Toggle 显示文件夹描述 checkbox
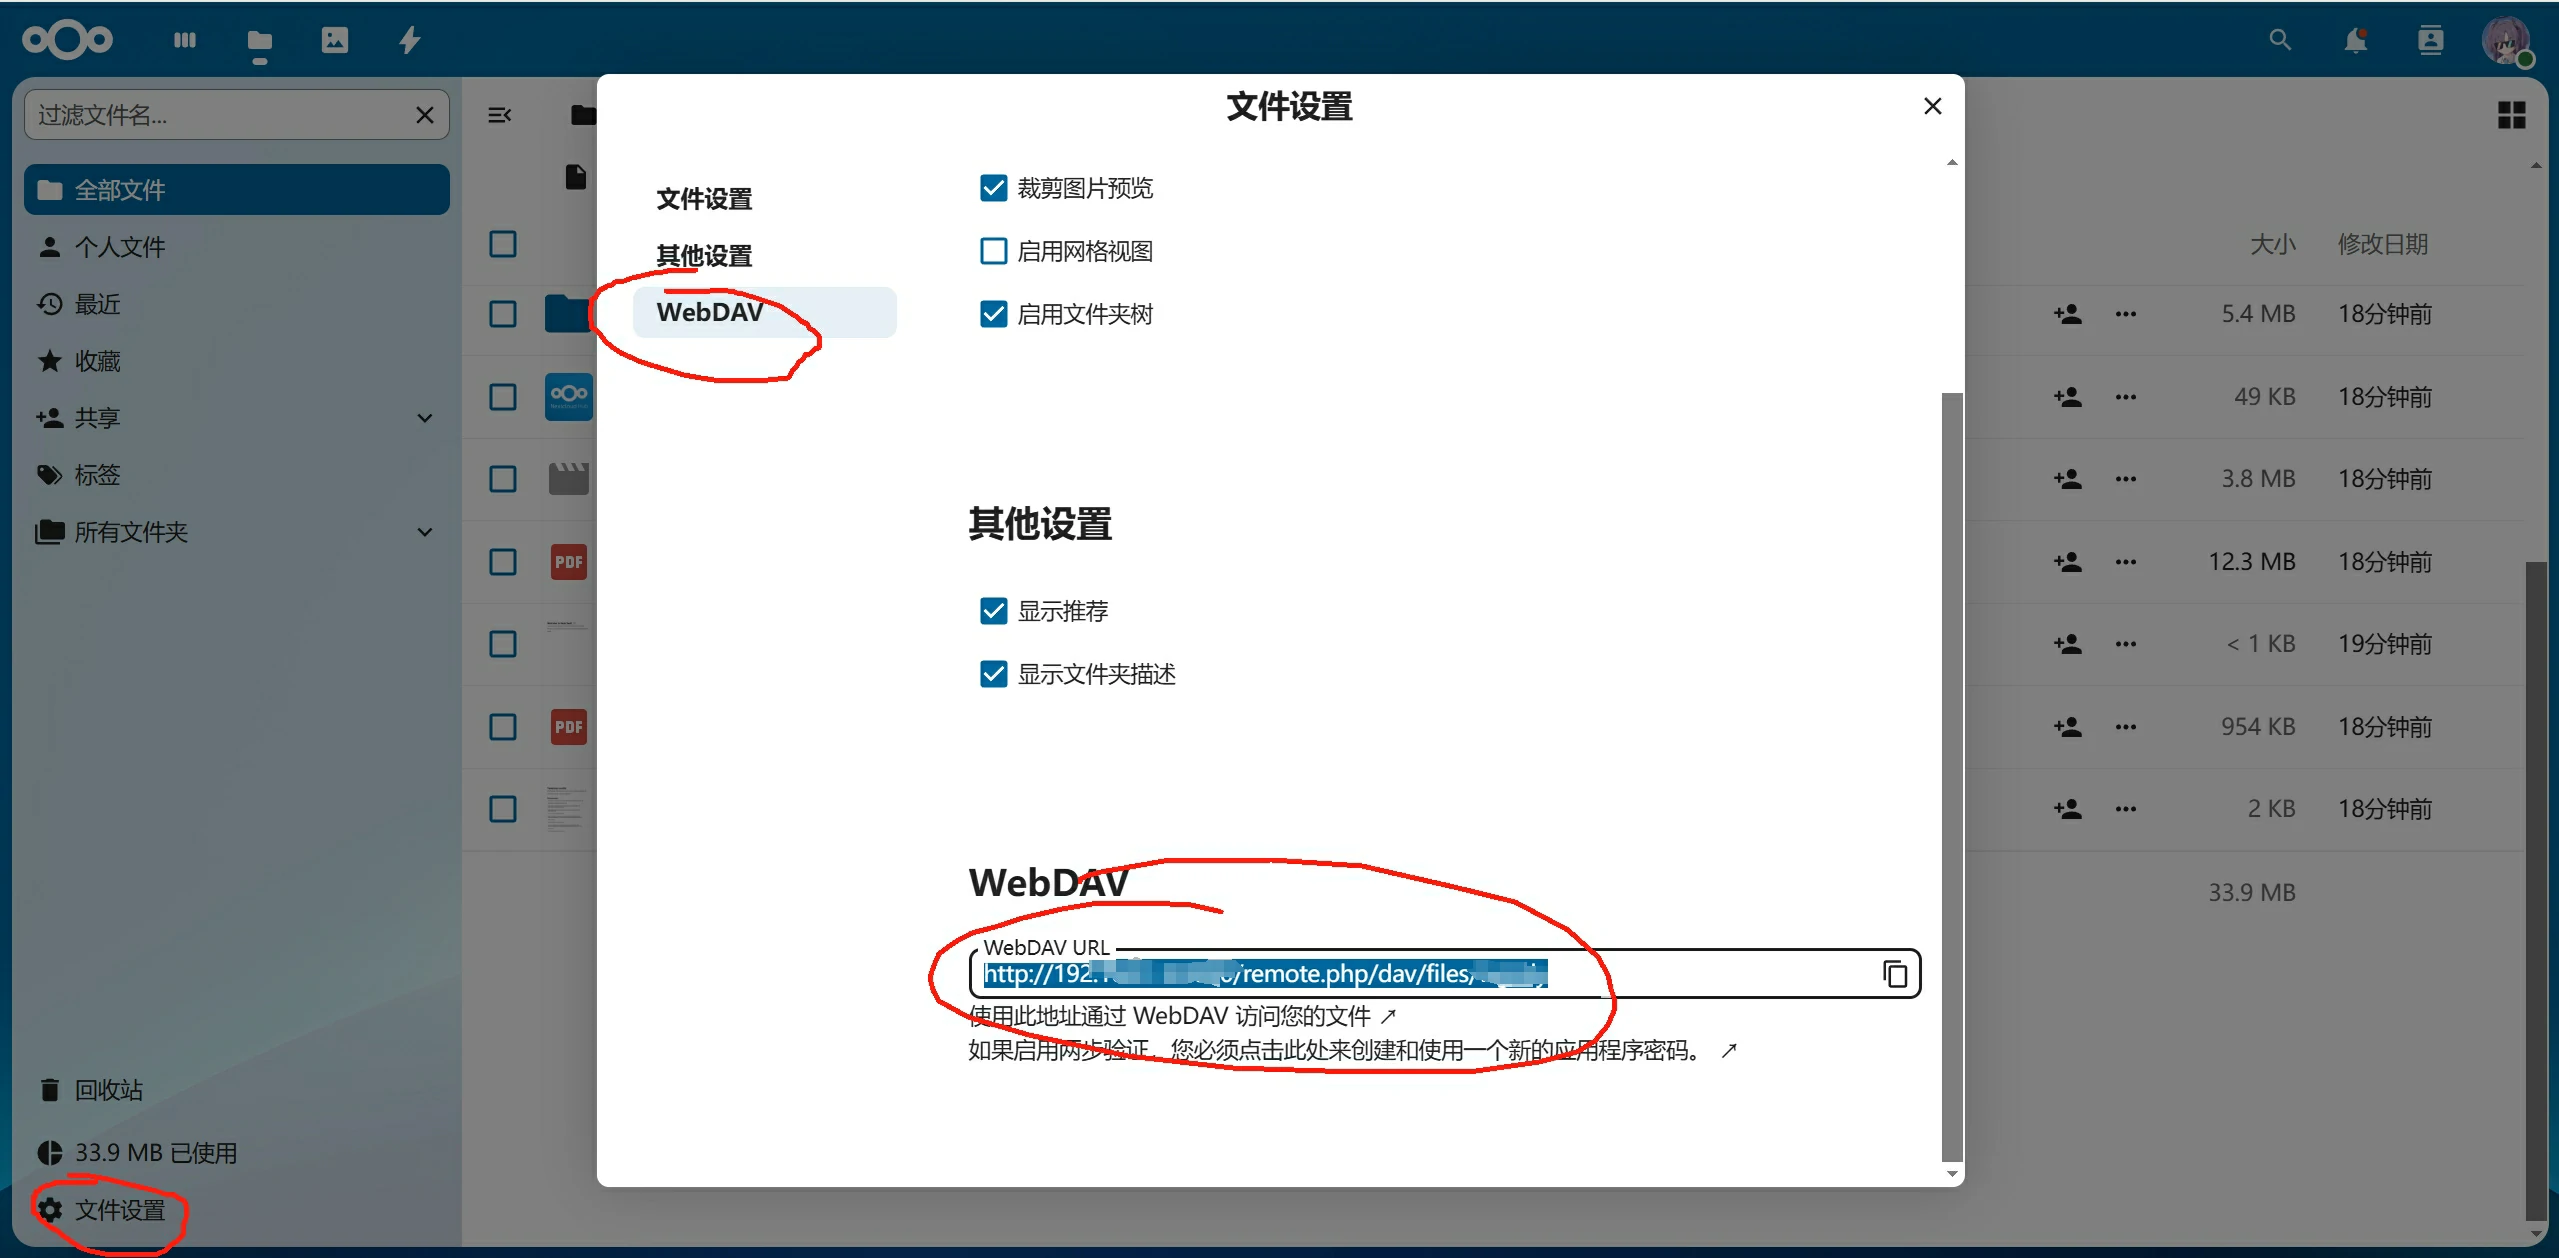This screenshot has width=2559, height=1258. click(993, 674)
